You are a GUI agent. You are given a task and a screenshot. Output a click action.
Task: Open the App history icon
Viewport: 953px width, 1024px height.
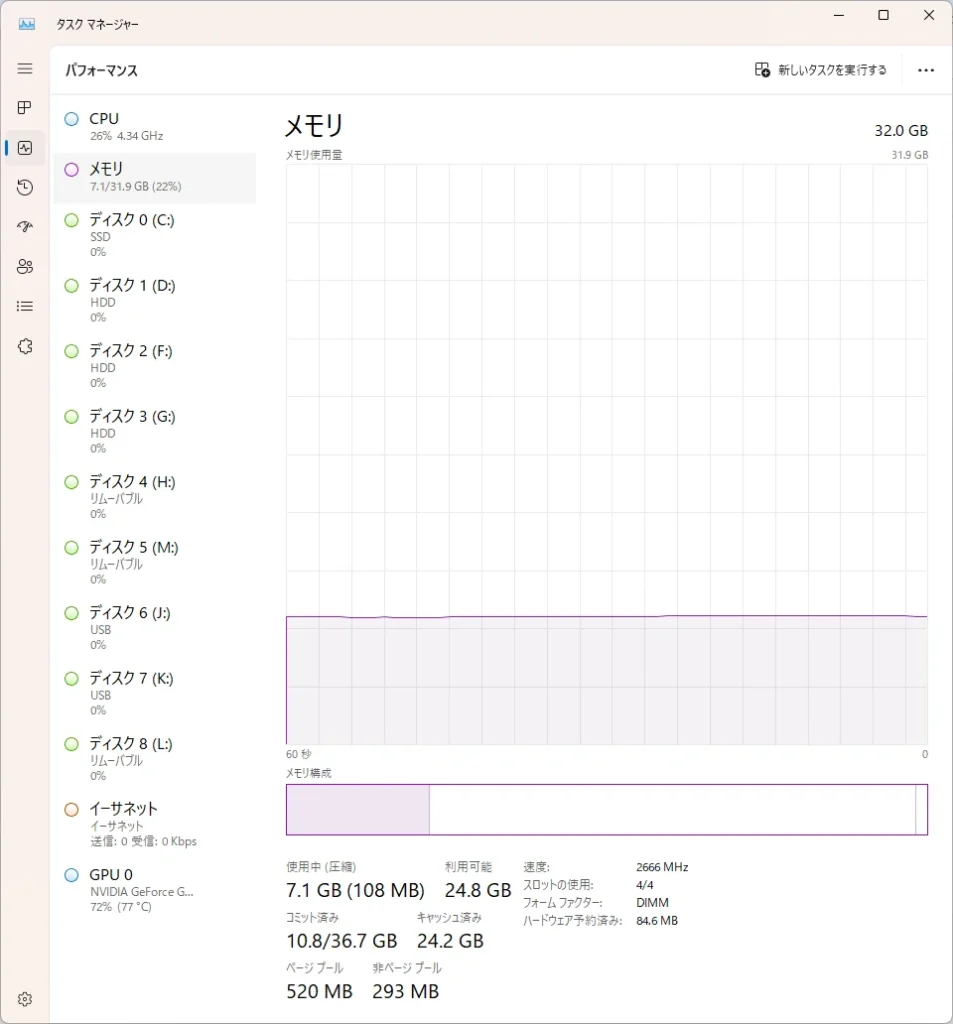point(25,187)
